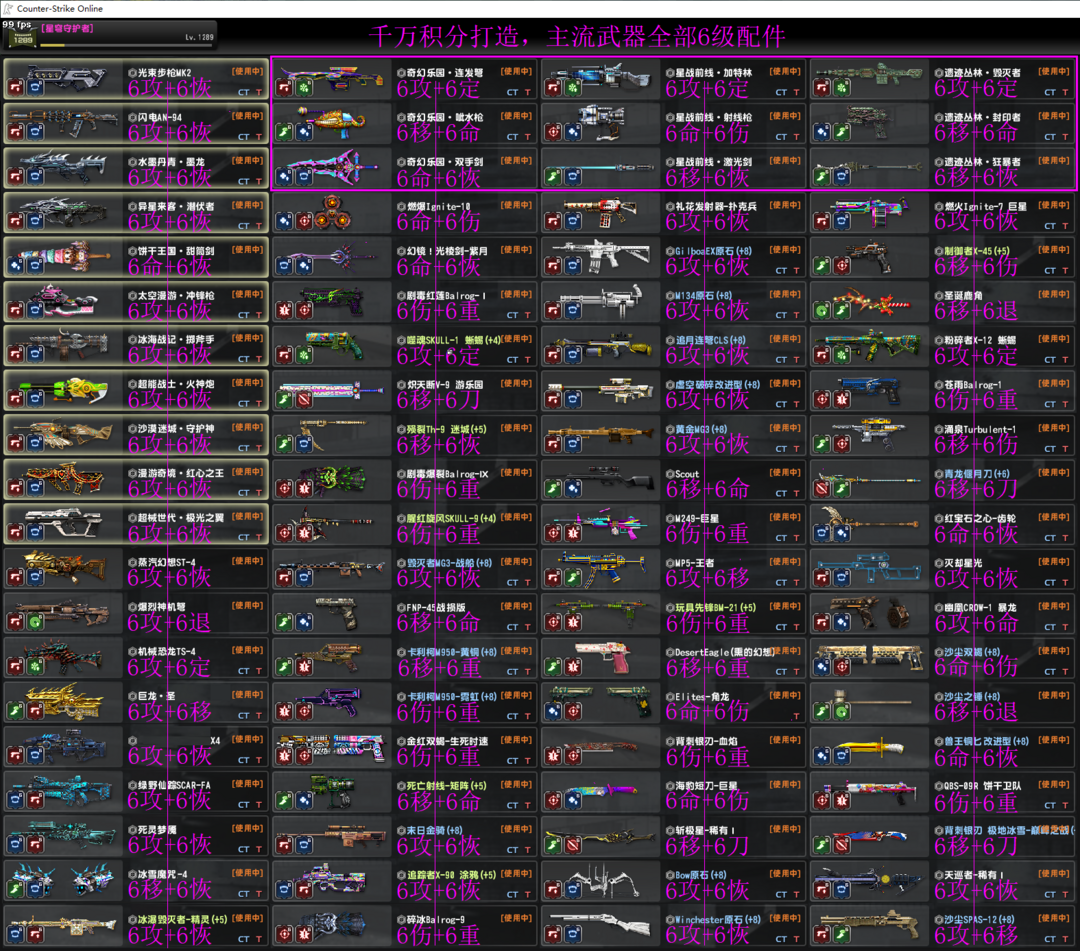Click green boot icon on 星战前线·激光剑 card
This screenshot has width=1080, height=951.
[553, 177]
